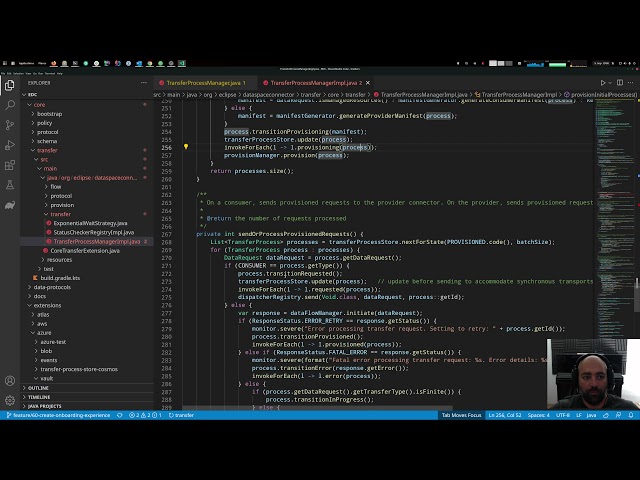Screen dimensions: 640x480
Task: Open the Testing beaker view
Action: (10, 185)
